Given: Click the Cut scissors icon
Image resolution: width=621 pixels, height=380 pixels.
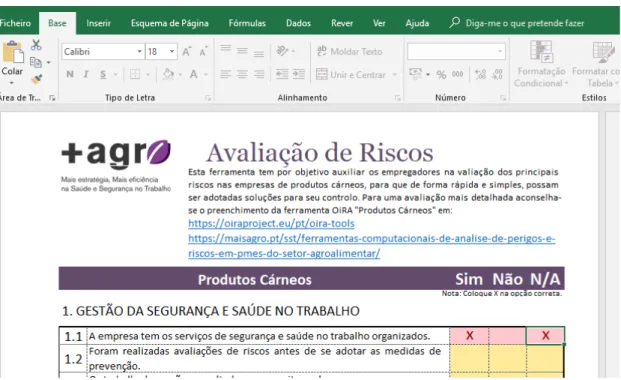Looking at the screenshot, I should point(36,45).
